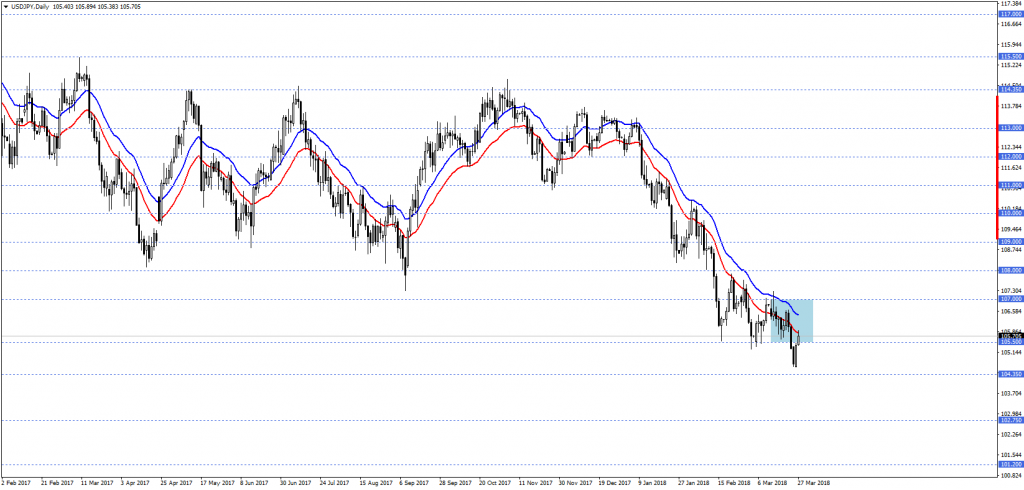Screen dimensions: 1024x490
Task: Click the 30 Jun 2017 date label
Action: pyautogui.click(x=296, y=484)
